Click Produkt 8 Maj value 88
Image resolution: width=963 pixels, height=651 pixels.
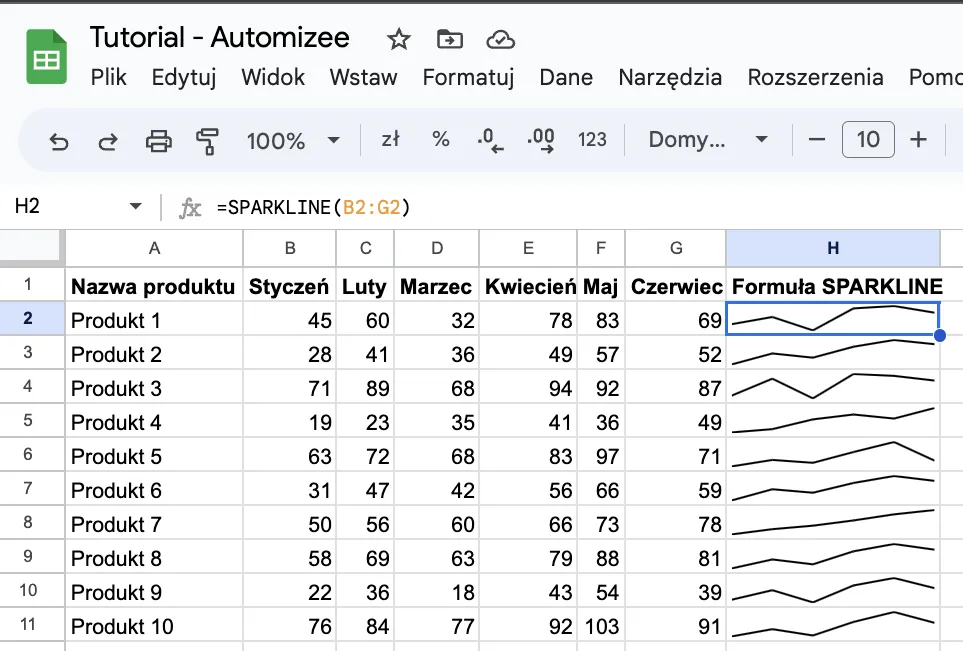click(x=601, y=558)
